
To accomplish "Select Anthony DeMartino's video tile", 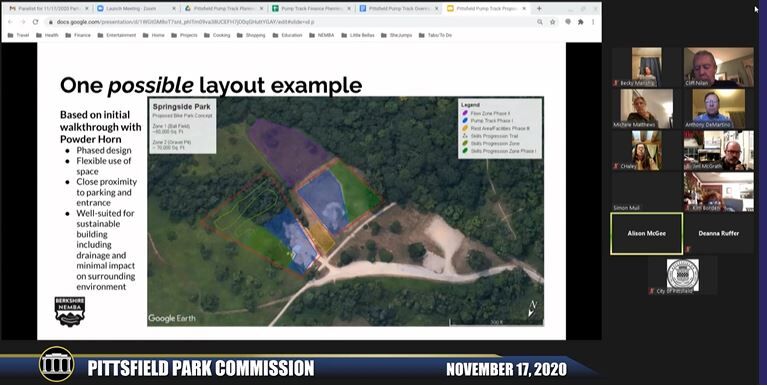I will pos(718,109).
